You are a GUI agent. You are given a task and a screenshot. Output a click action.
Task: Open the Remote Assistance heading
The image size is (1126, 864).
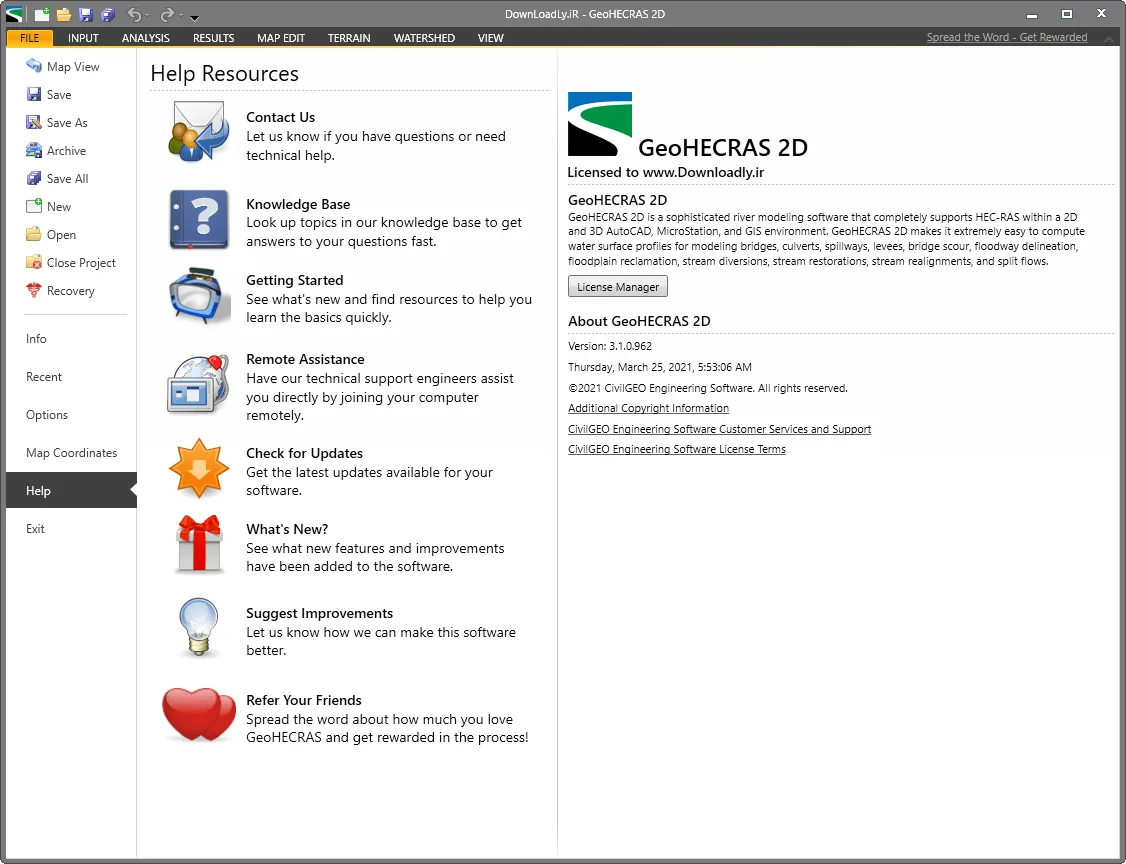pyautogui.click(x=305, y=359)
